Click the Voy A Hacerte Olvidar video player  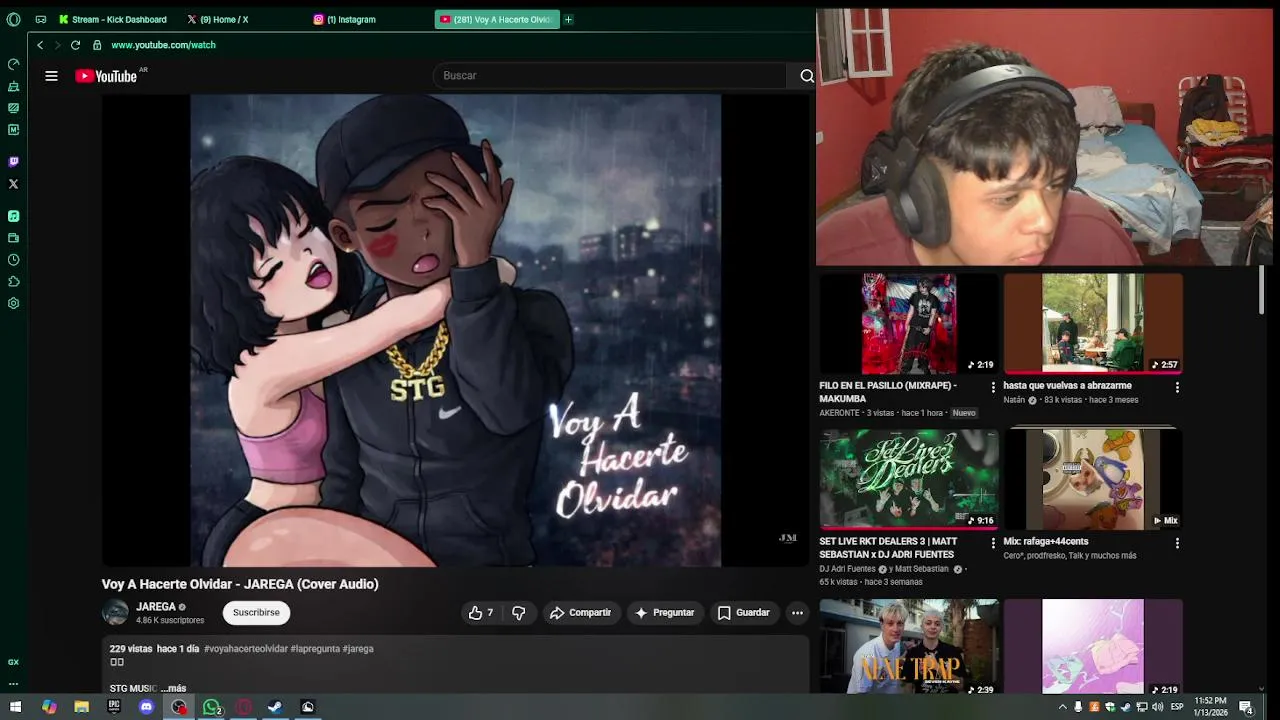point(455,331)
